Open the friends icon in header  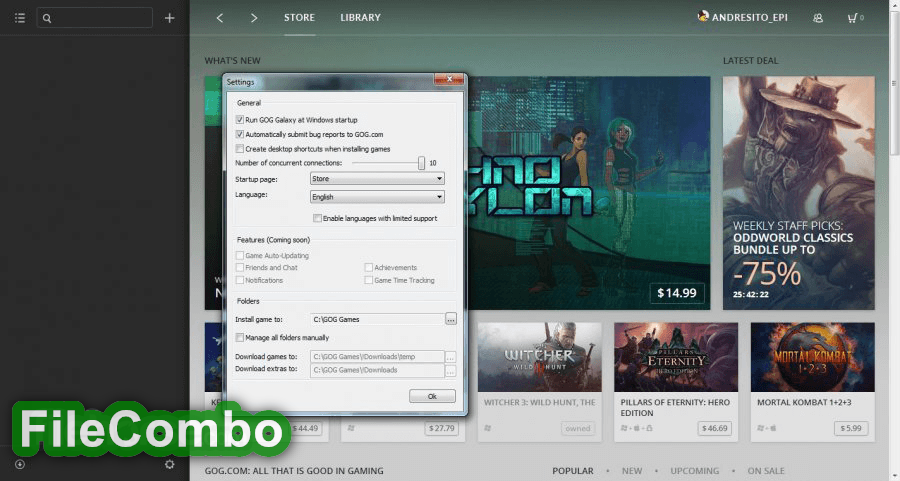[x=818, y=18]
